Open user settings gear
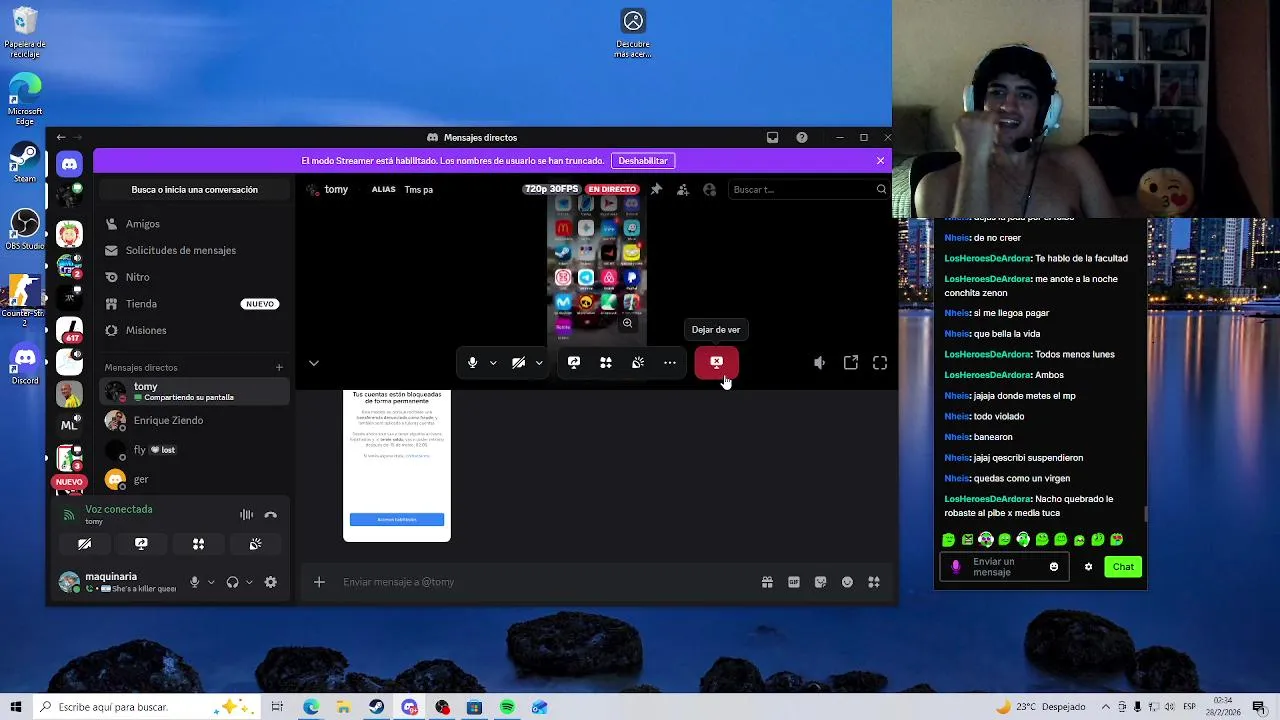Image resolution: width=1280 pixels, height=720 pixels. click(270, 582)
